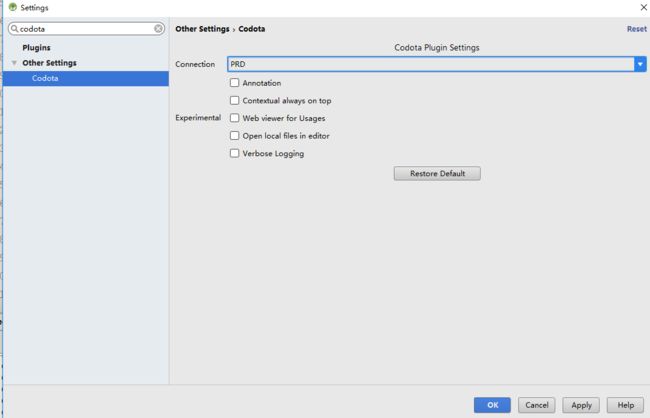Enable the Annotation checkbox
This screenshot has width=650, height=418.
(235, 83)
